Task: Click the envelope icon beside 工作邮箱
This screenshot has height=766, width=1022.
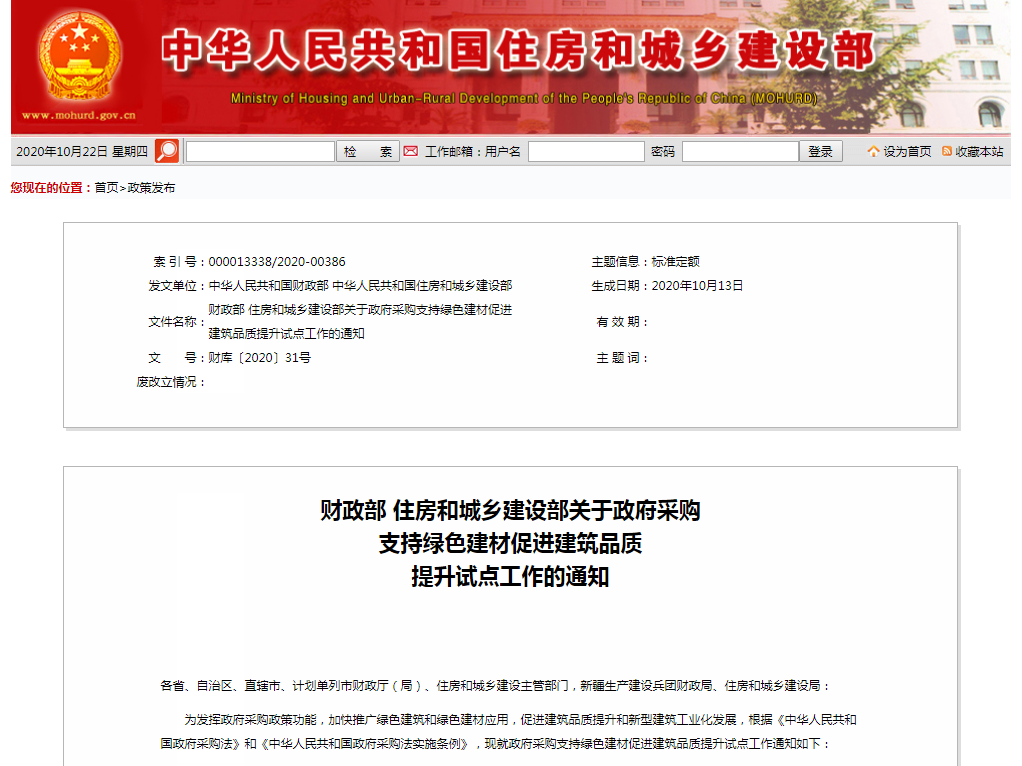Action: (x=412, y=151)
